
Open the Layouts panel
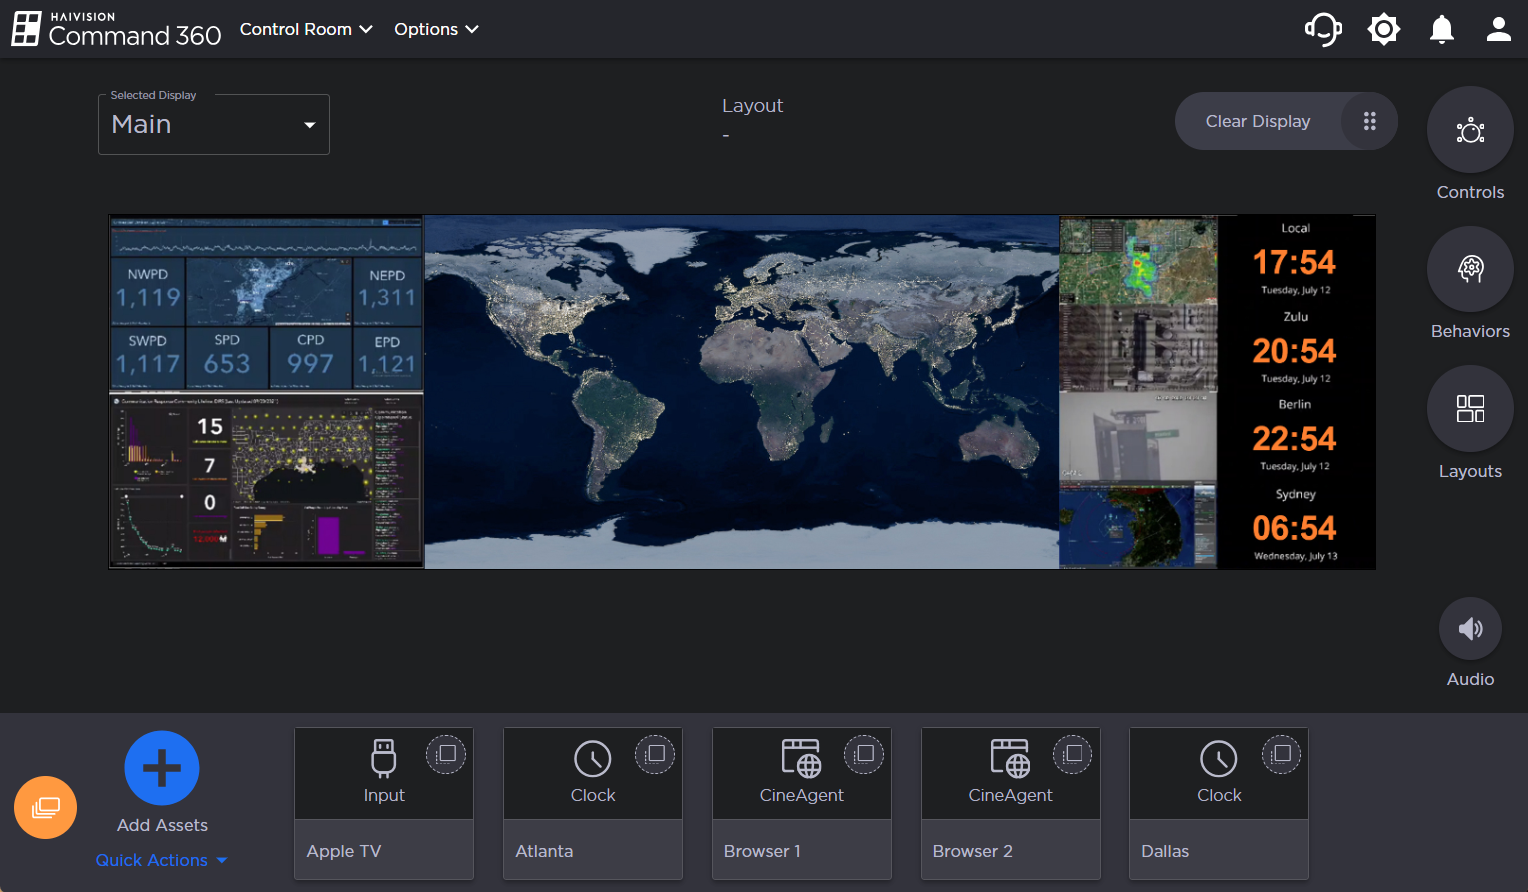point(1470,409)
